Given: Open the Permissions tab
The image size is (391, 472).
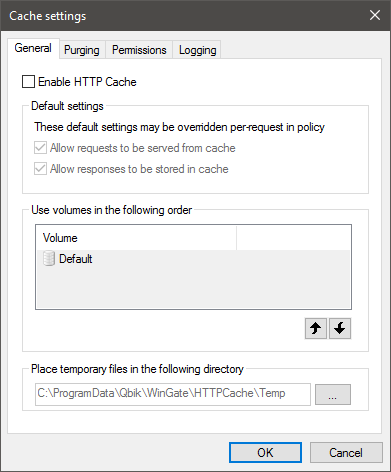Looking at the screenshot, I should click(x=139, y=50).
